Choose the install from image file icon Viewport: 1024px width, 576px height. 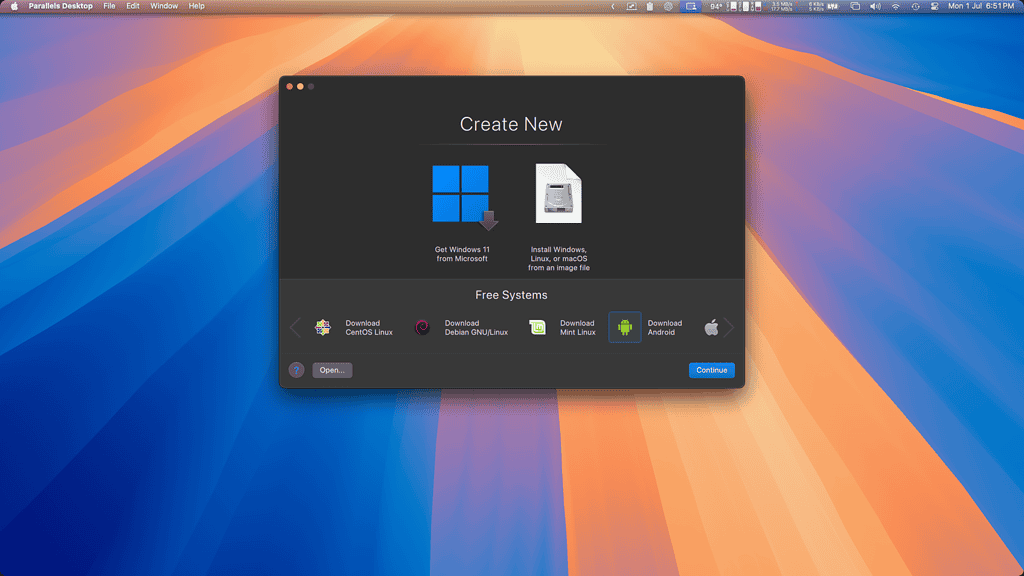558,194
